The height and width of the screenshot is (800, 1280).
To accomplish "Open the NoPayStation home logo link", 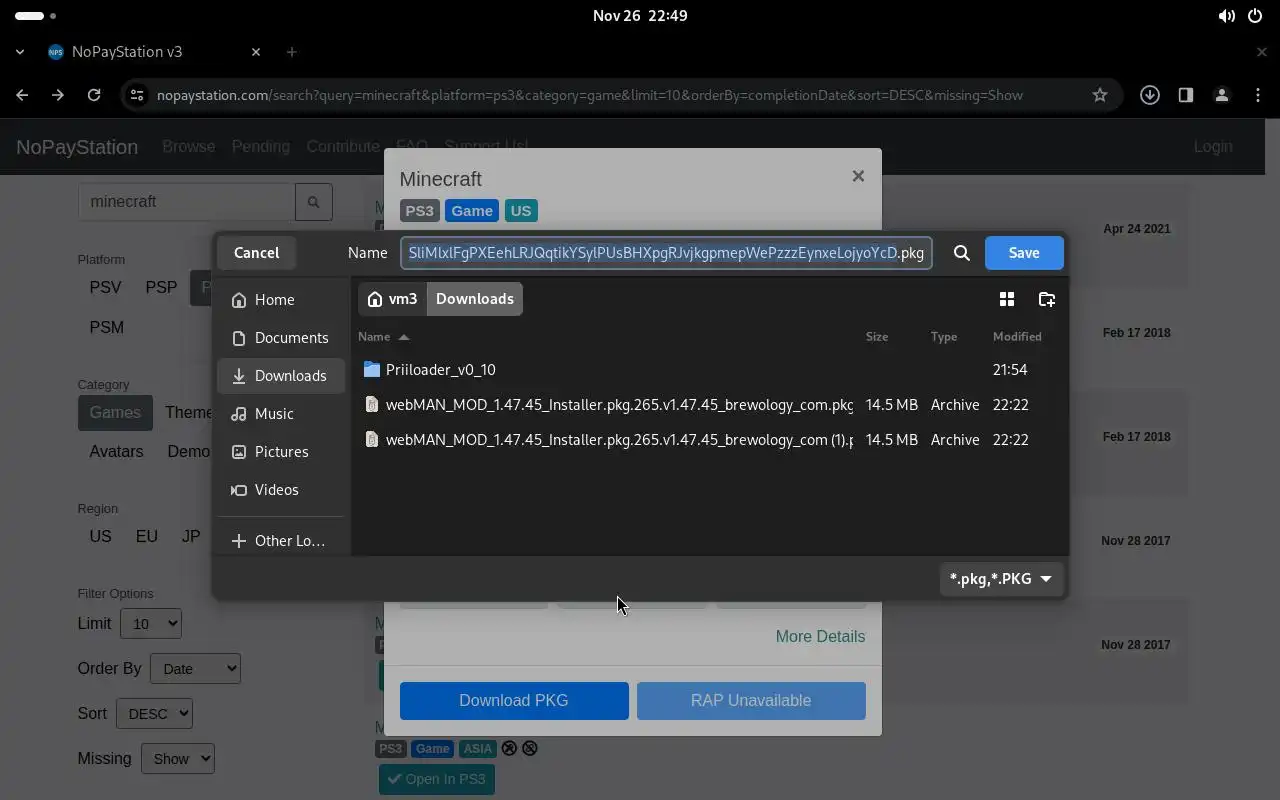I will pyautogui.click(x=77, y=147).
